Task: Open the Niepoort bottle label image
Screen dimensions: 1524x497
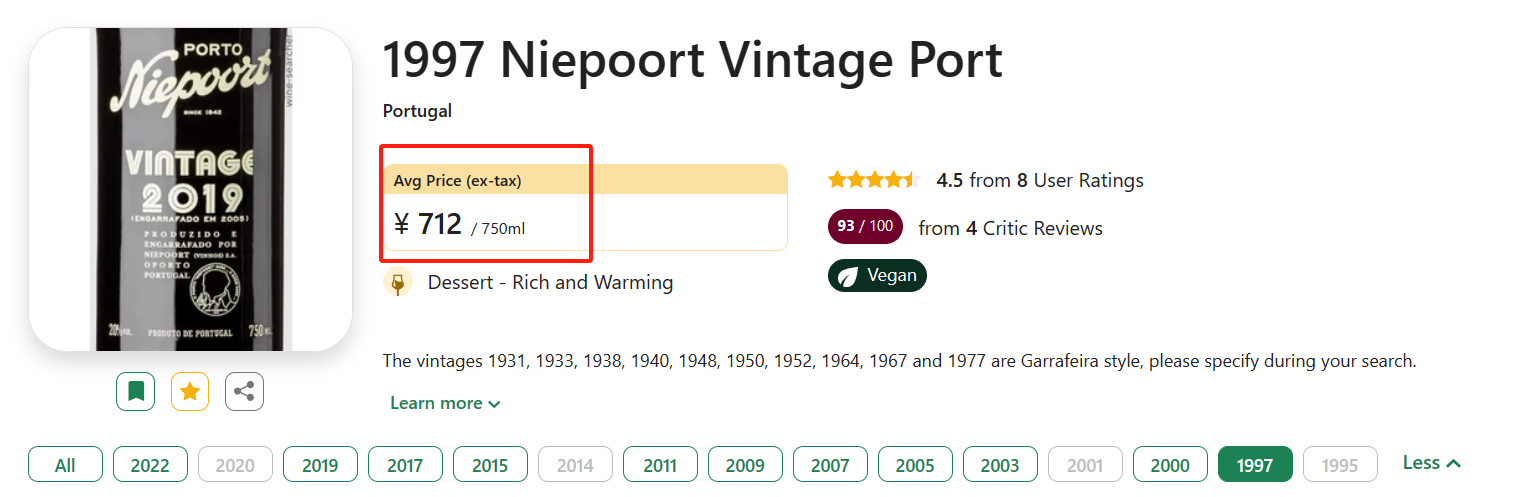Action: coord(190,189)
